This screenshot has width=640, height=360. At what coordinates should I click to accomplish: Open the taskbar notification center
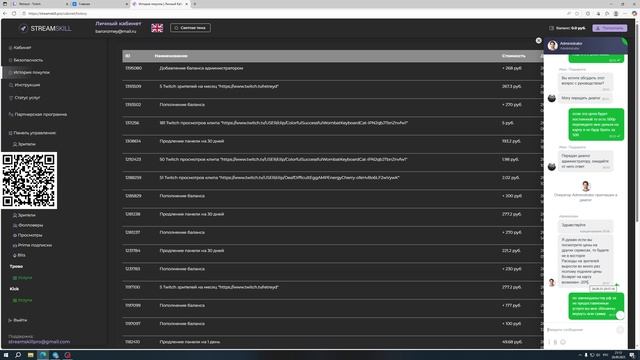[x=632, y=355]
